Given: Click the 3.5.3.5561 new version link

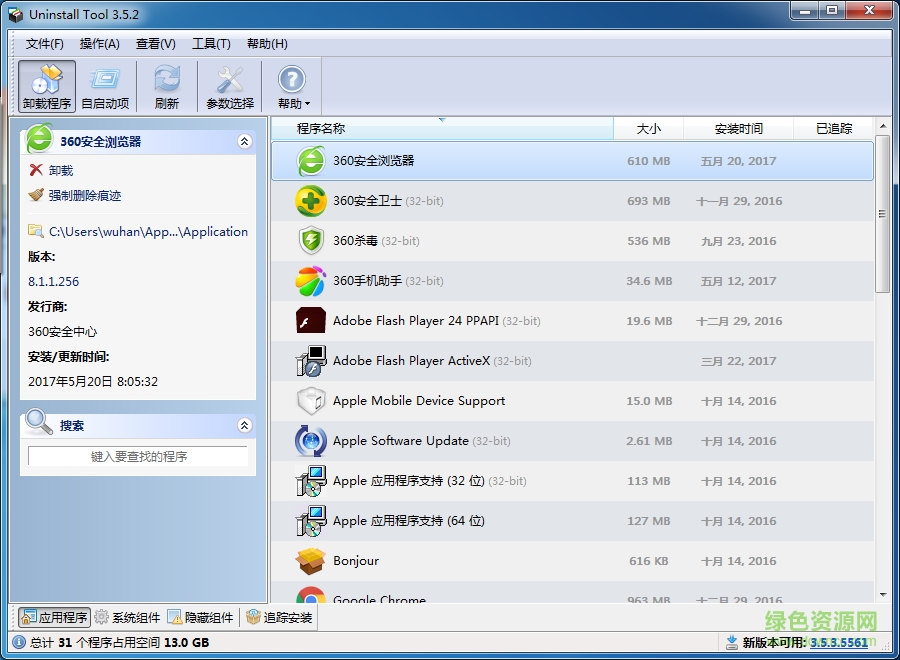Looking at the screenshot, I should 838,644.
